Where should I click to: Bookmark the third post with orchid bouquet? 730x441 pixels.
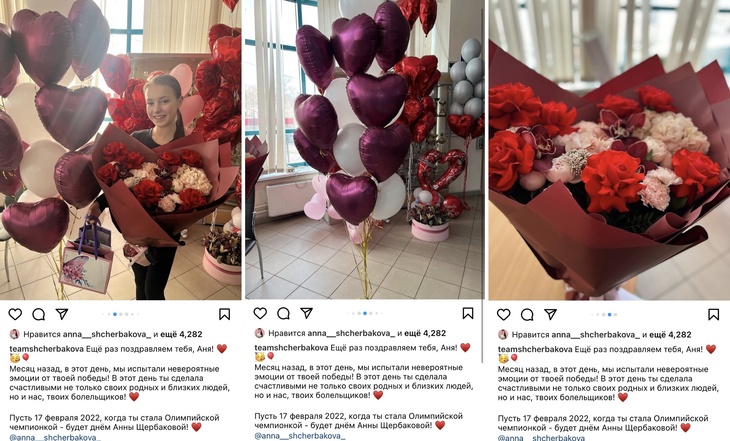pyautogui.click(x=713, y=314)
